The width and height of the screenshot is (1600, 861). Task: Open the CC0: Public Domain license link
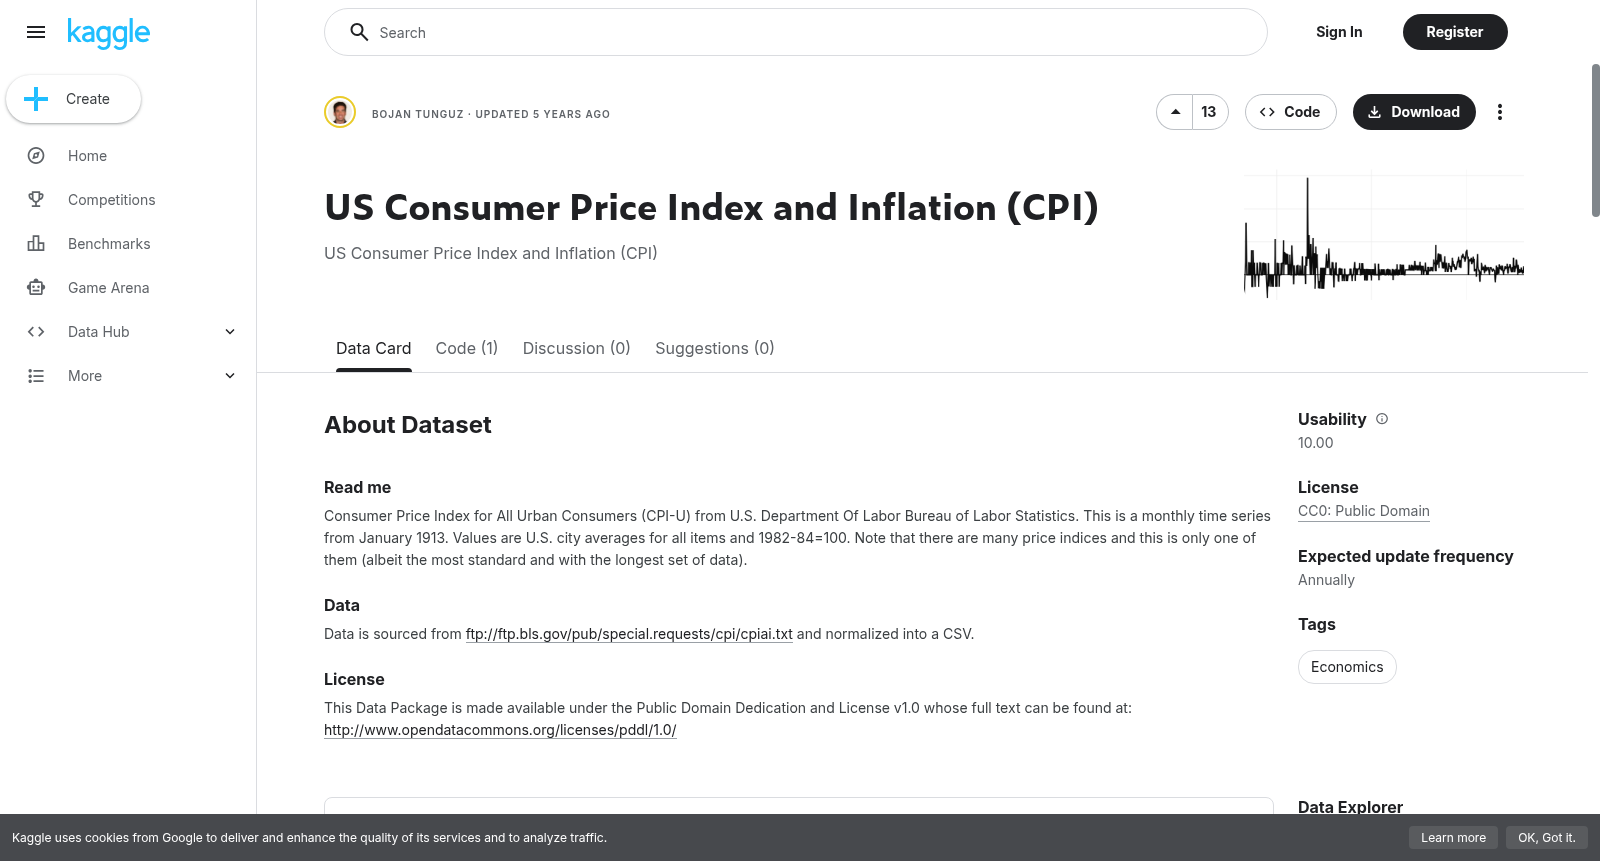(x=1364, y=511)
